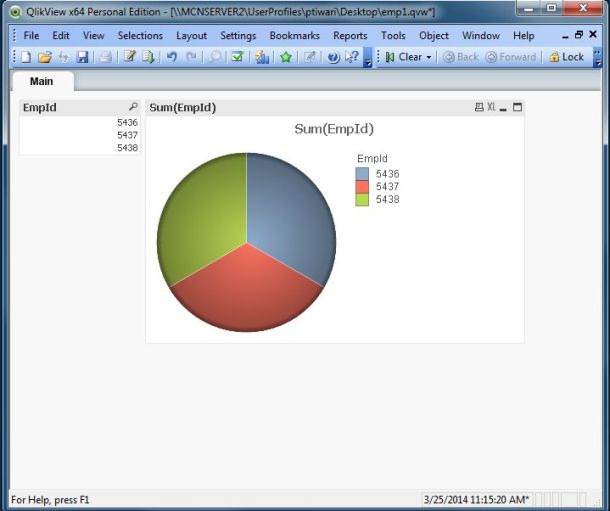This screenshot has height=511, width=610.
Task: Open the View menu
Action: (x=93, y=36)
